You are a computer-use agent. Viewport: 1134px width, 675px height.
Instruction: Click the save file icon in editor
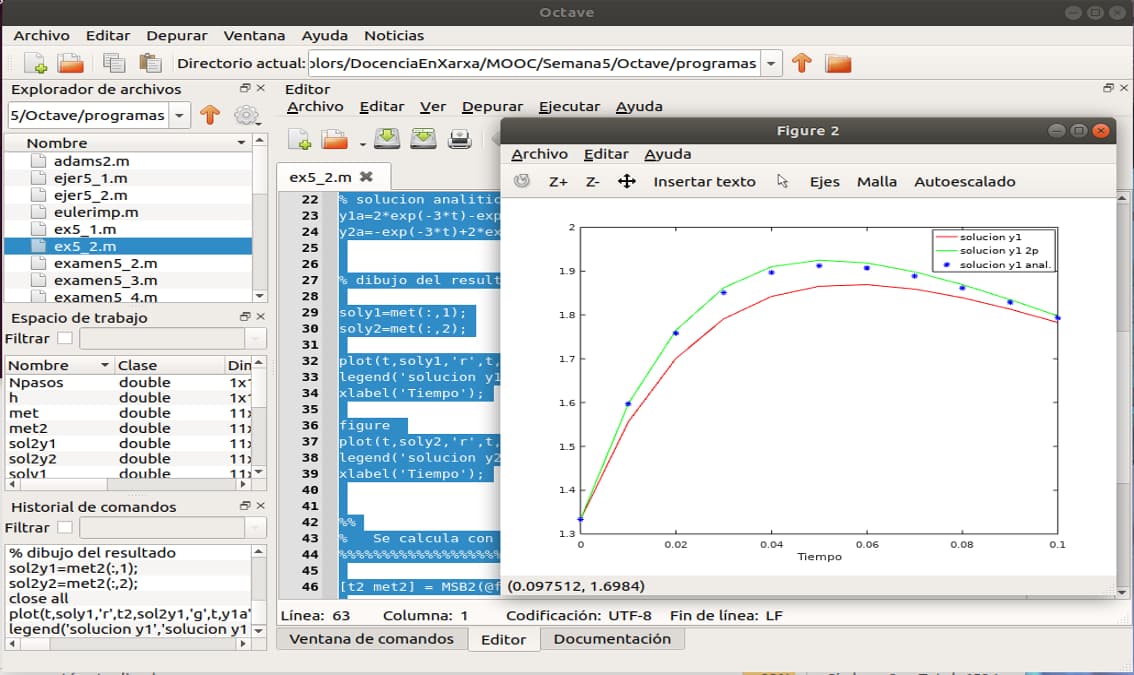(x=387, y=140)
